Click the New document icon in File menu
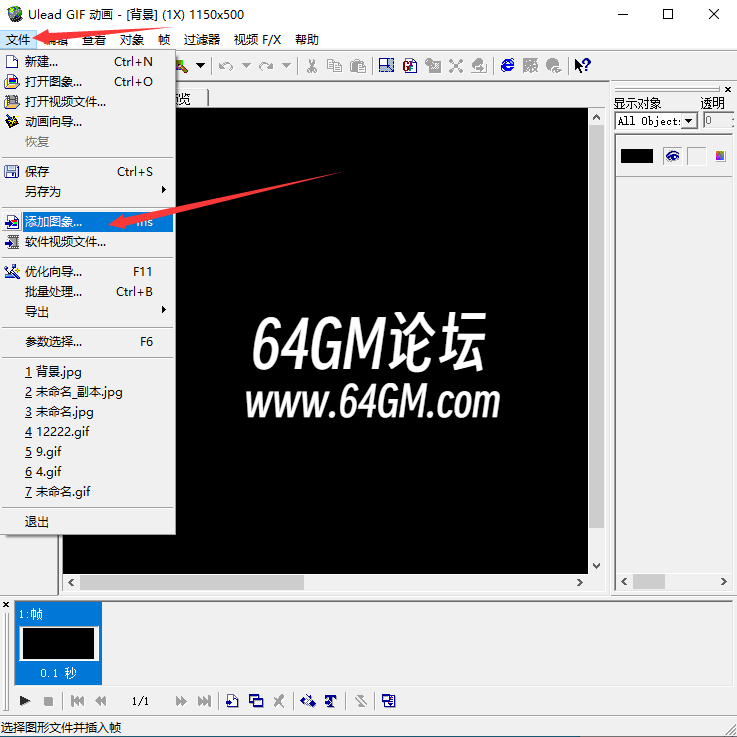 pyautogui.click(x=12, y=62)
